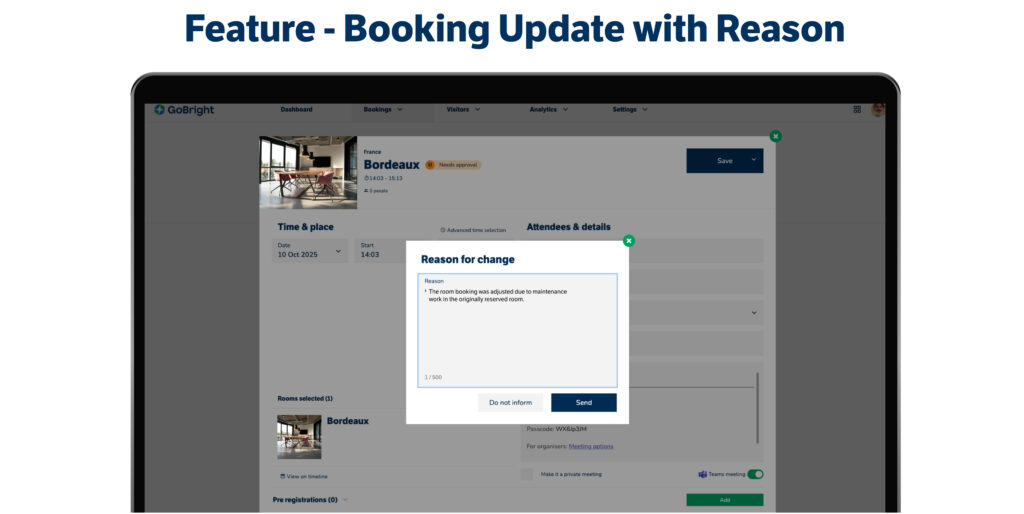1024x514 pixels.
Task: Click the Do not inform button
Action: click(x=510, y=402)
